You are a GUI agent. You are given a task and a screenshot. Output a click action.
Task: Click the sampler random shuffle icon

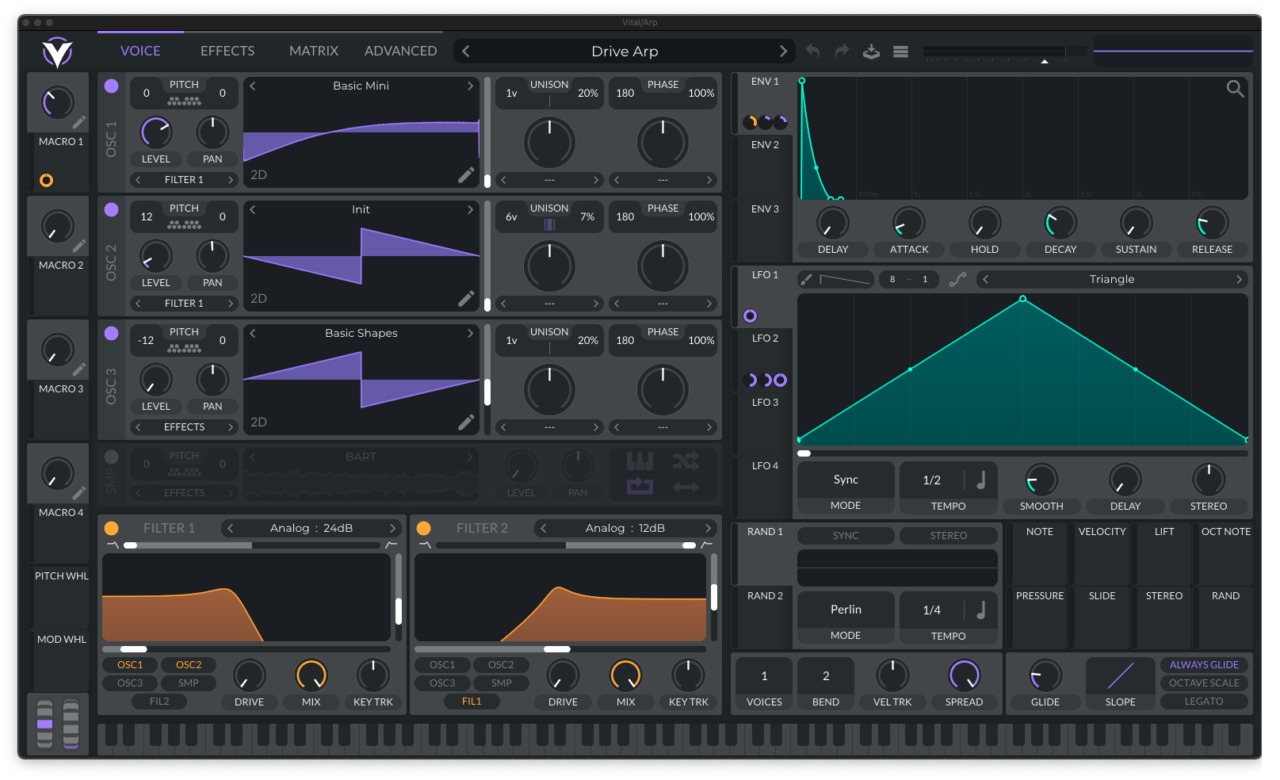pos(686,461)
